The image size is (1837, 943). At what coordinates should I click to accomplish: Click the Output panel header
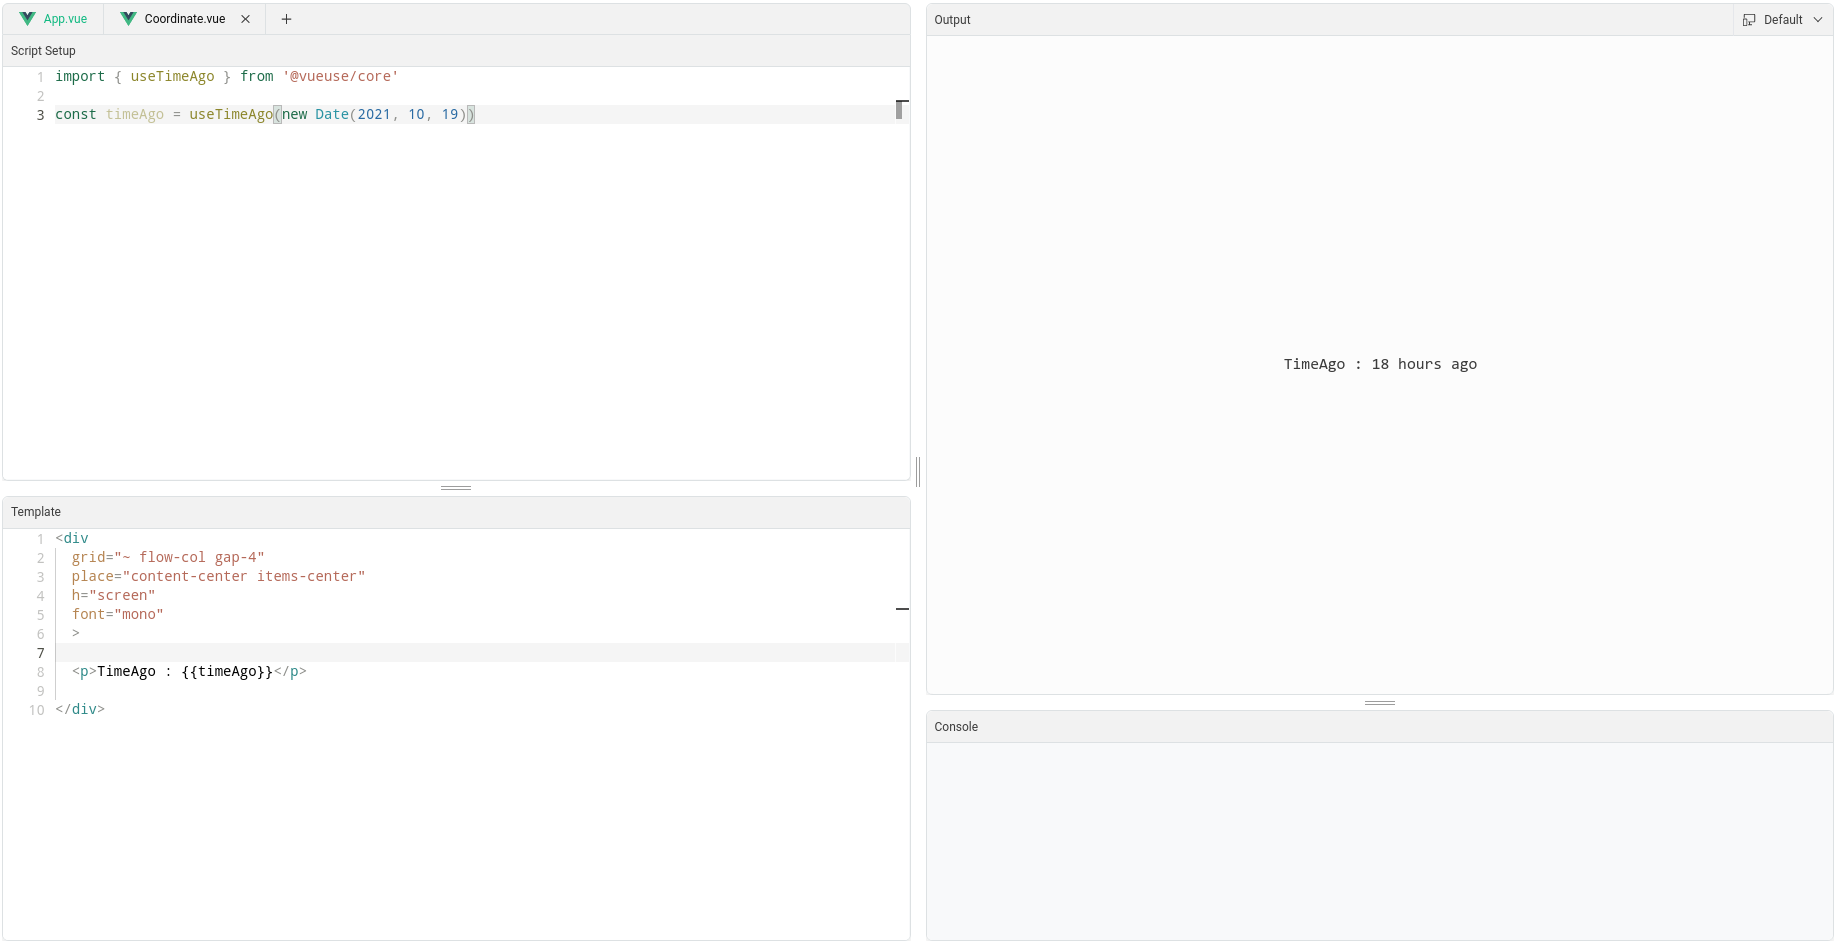click(x=951, y=19)
